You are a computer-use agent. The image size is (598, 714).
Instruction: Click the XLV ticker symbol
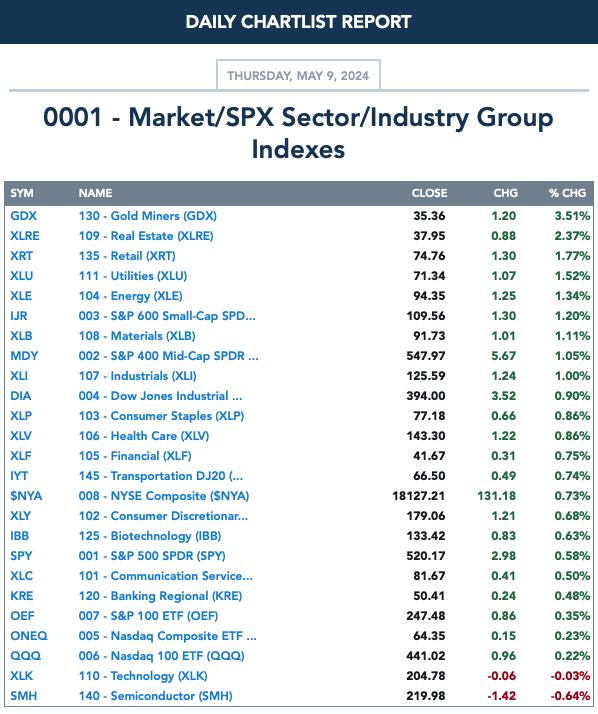click(x=21, y=436)
